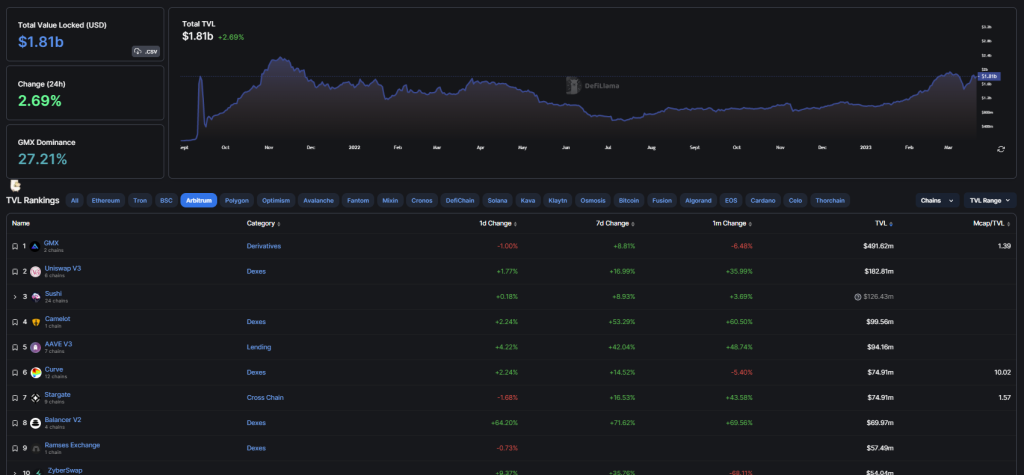The image size is (1024, 475).
Task: Switch to the Tron chain tab
Action: pos(140,201)
